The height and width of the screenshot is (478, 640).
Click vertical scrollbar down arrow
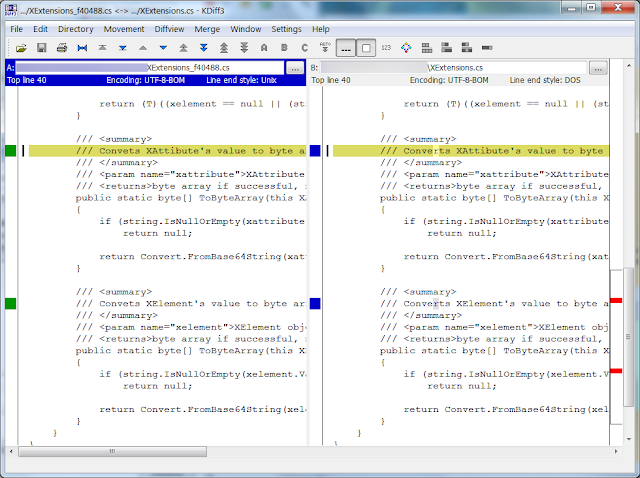[x=629, y=440]
